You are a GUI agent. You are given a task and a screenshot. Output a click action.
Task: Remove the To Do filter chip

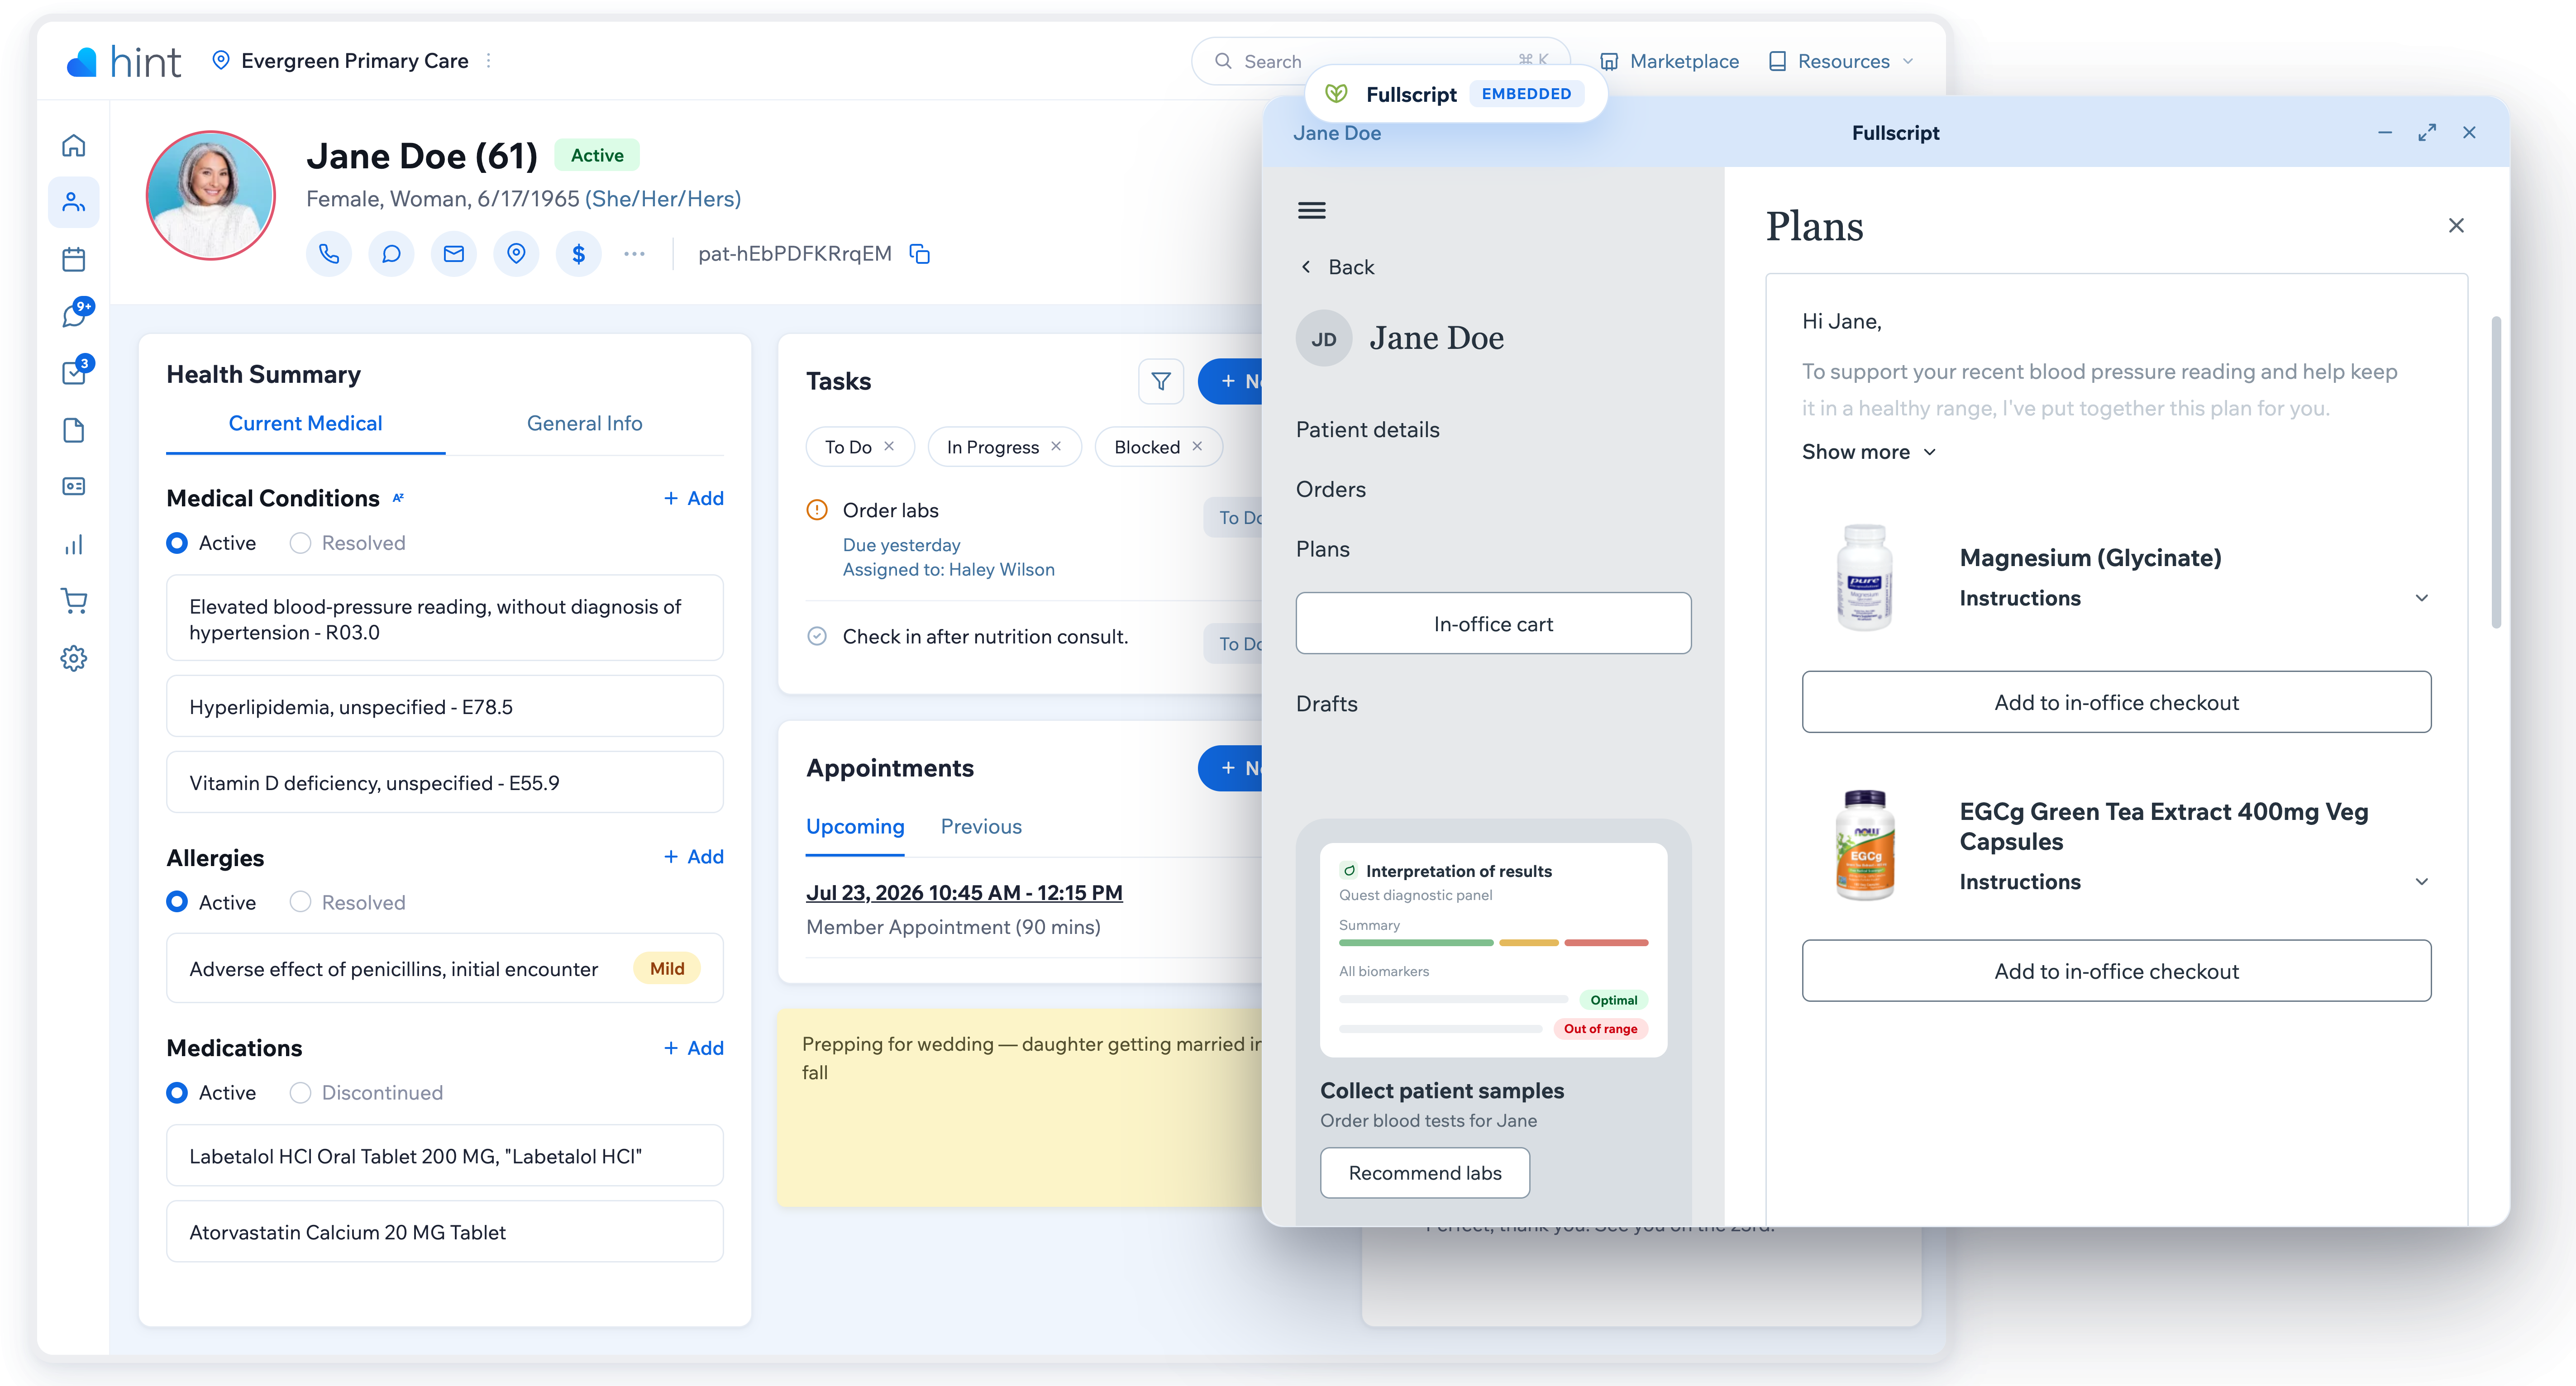coord(889,446)
